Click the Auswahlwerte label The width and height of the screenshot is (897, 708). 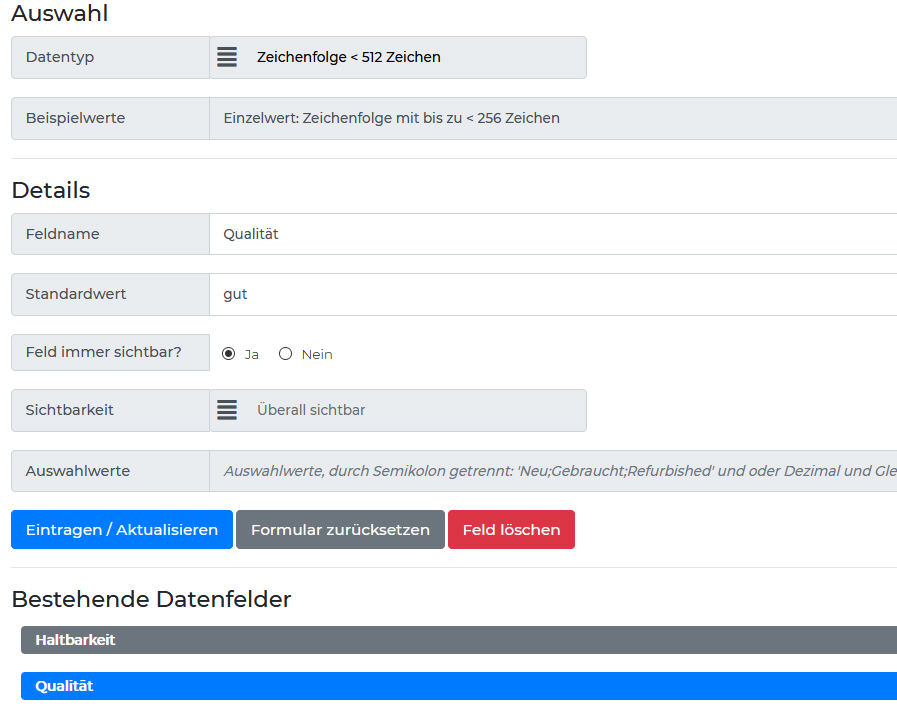point(78,471)
